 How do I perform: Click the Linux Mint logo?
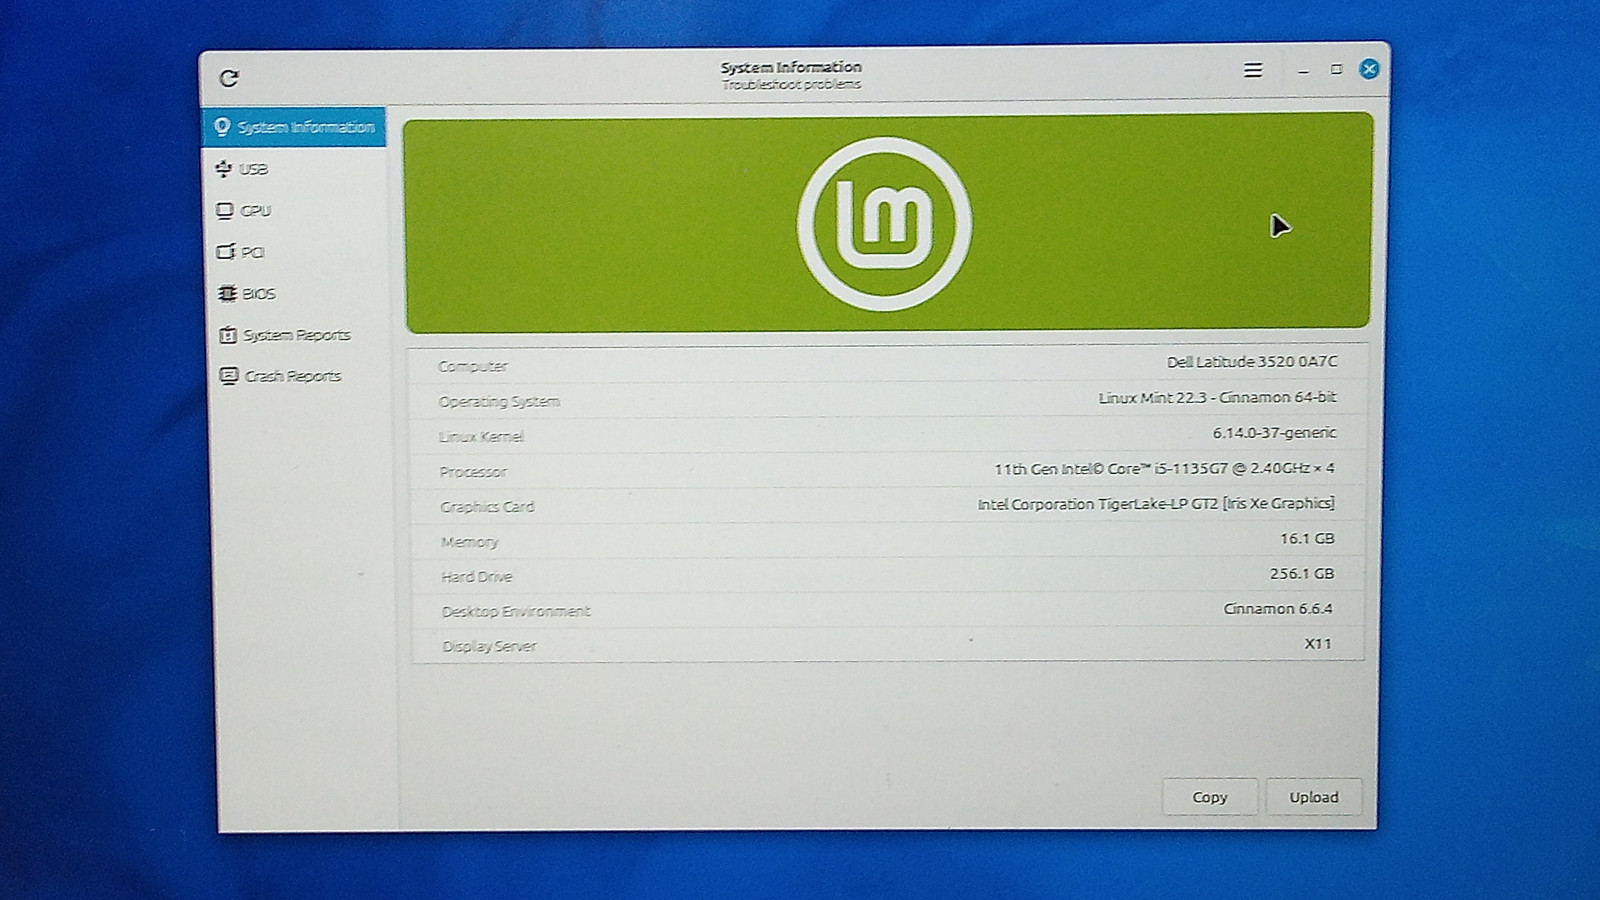pos(884,223)
